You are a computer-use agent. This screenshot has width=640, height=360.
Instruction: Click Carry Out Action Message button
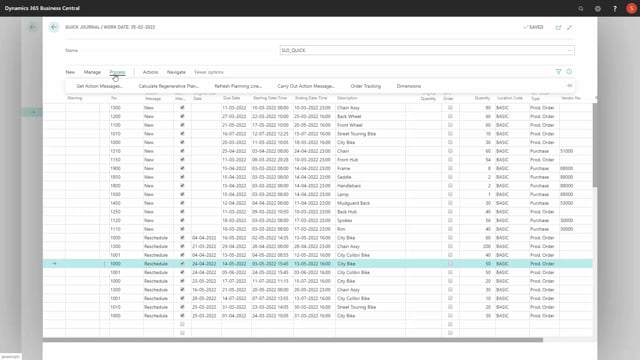306,86
